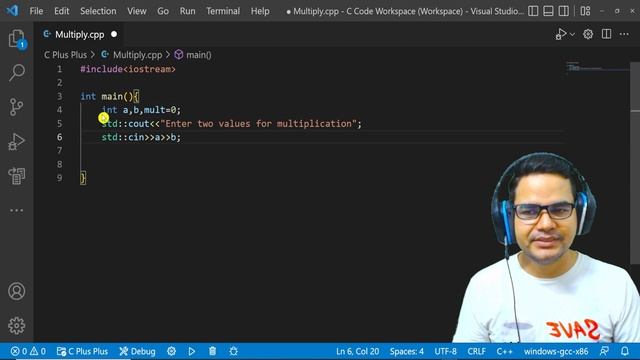Viewport: 640px width, 360px height.
Task: Click the editor vertical scrollbar
Action: point(635,163)
